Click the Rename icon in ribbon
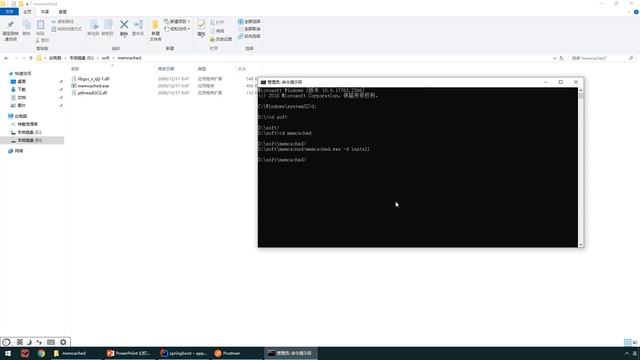 click(x=138, y=28)
